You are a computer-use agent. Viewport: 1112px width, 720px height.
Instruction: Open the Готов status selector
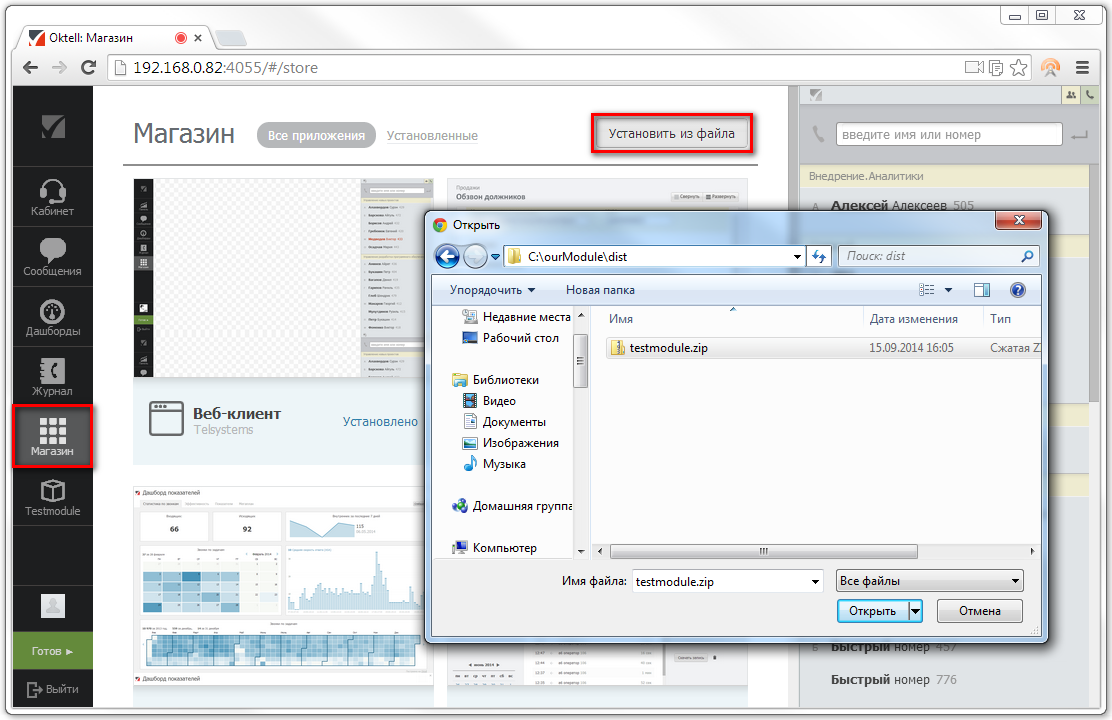coord(52,651)
